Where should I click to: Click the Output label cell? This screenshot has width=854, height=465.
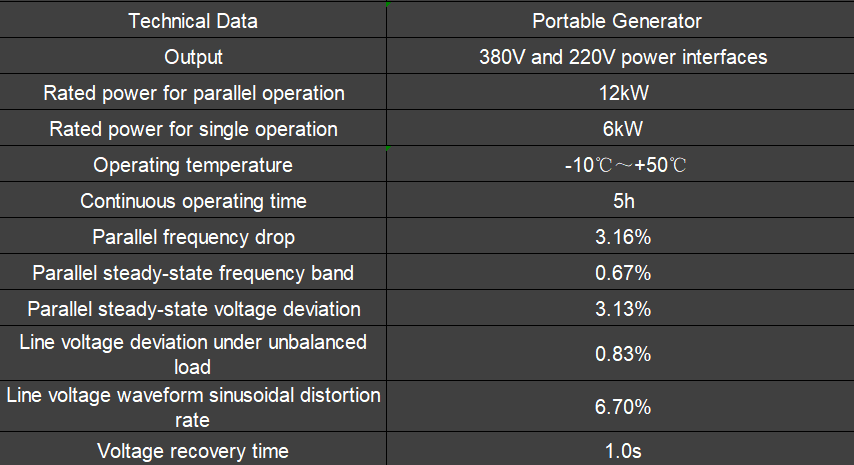point(193,57)
